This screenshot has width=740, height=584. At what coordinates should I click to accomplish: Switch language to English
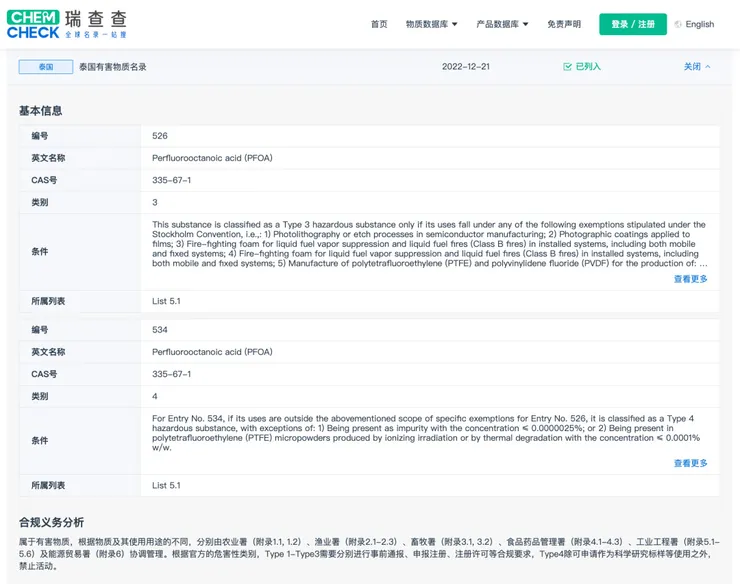(x=699, y=24)
